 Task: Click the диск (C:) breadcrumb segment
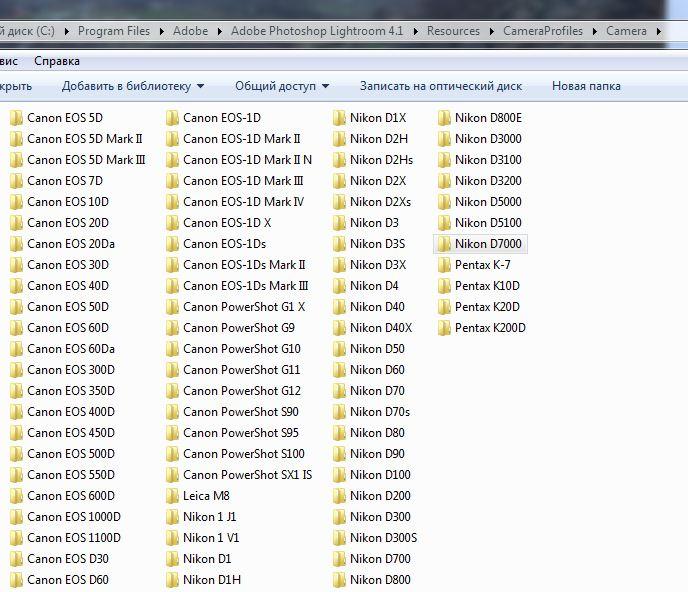tap(28, 31)
